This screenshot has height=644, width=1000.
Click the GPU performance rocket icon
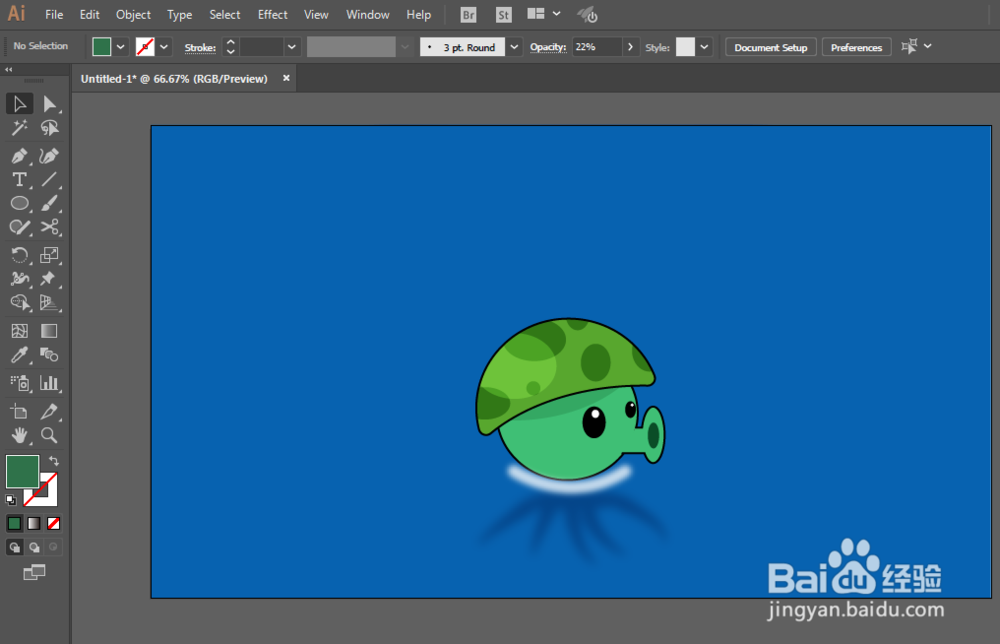click(x=587, y=15)
